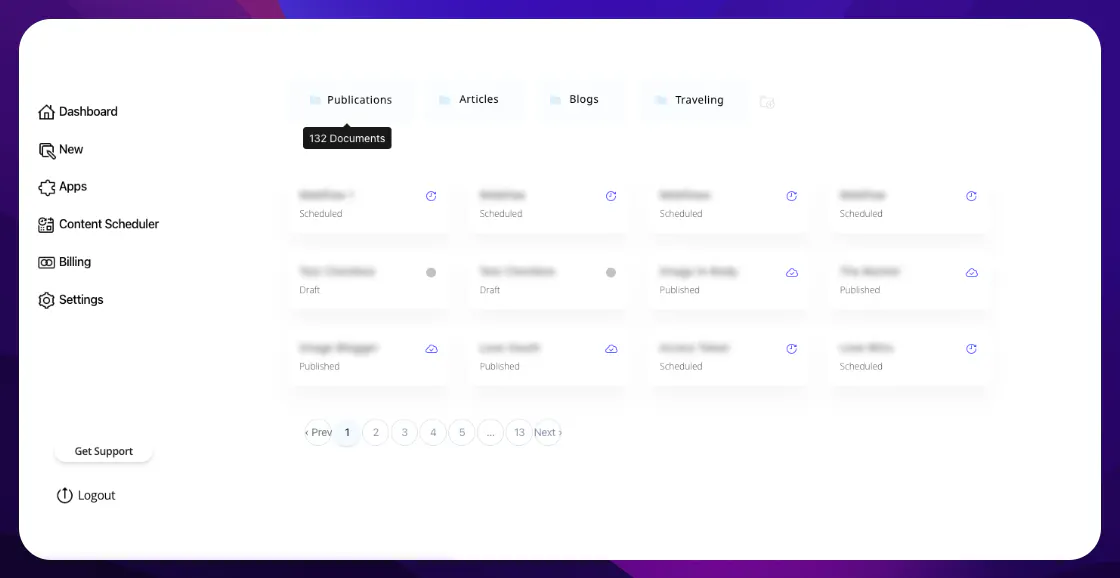Open the Dashboard home icon
Screen dimensions: 1120x578
tap(46, 112)
